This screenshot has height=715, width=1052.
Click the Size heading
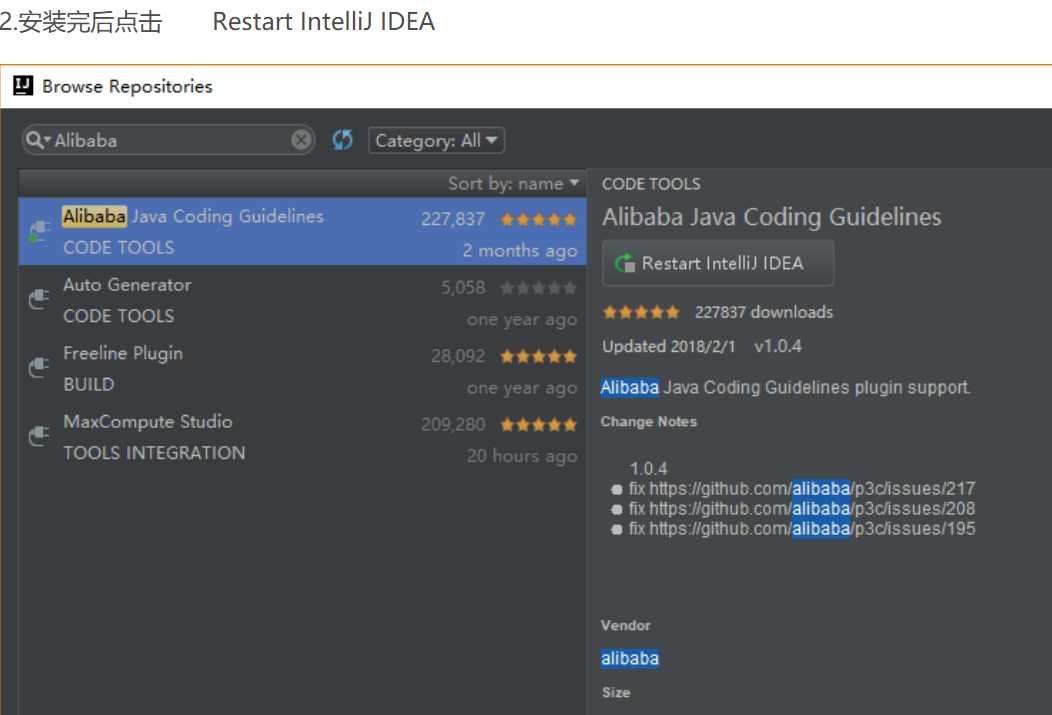coord(616,692)
